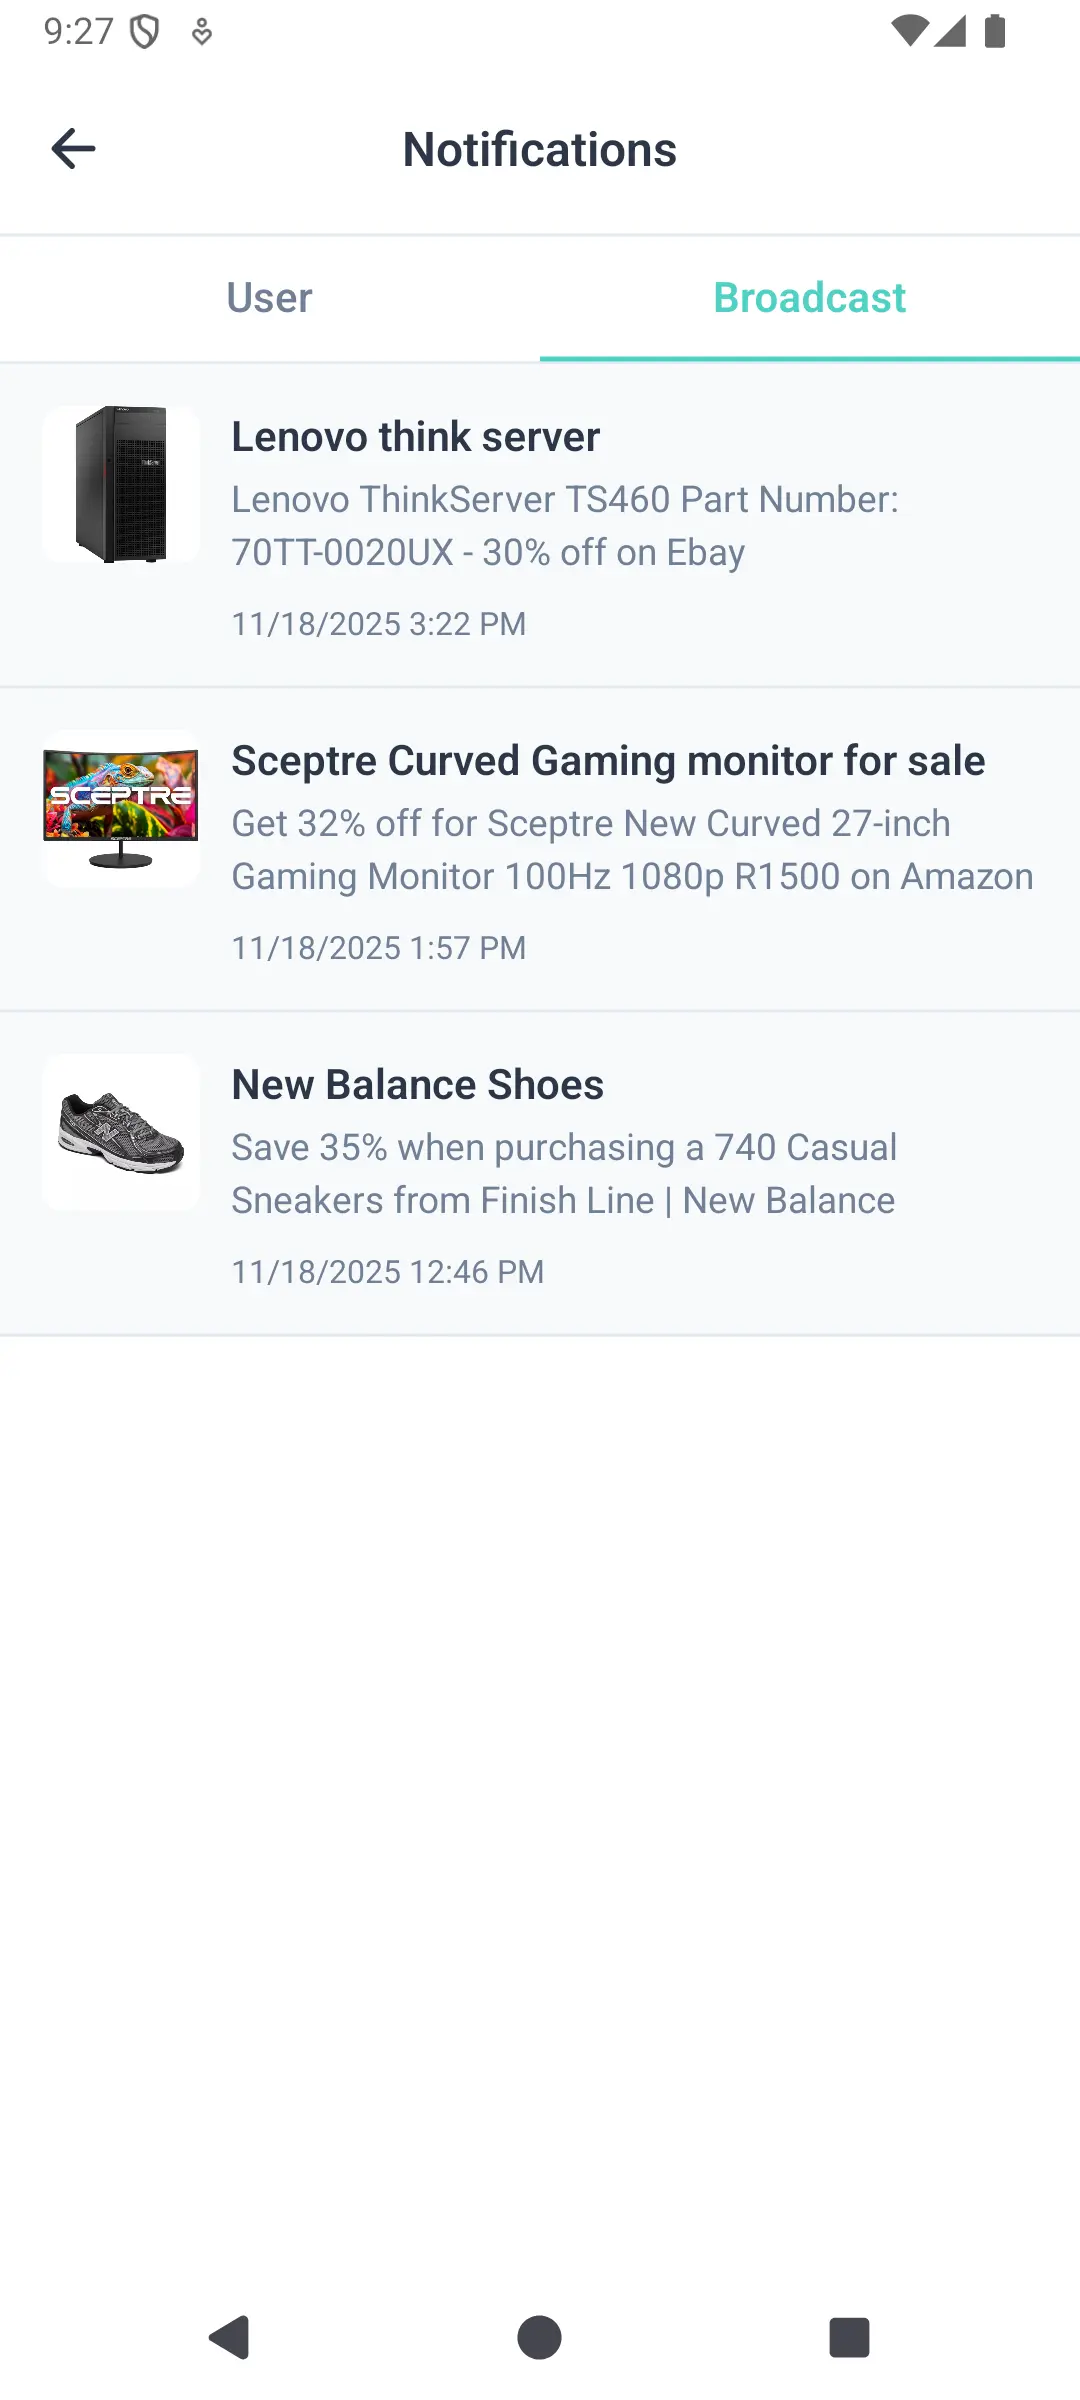1080x2400 pixels.
Task: Tap the Ebay discount text for Lenovo server
Action: point(568,525)
